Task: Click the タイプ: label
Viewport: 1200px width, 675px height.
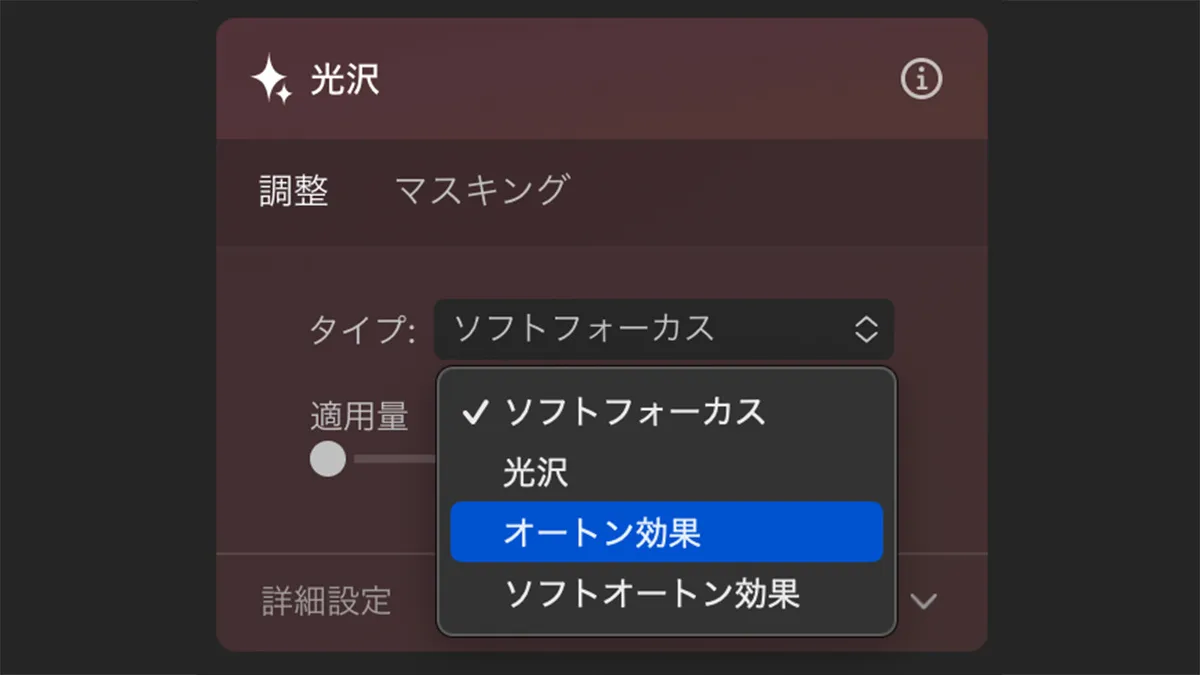Action: (362, 330)
